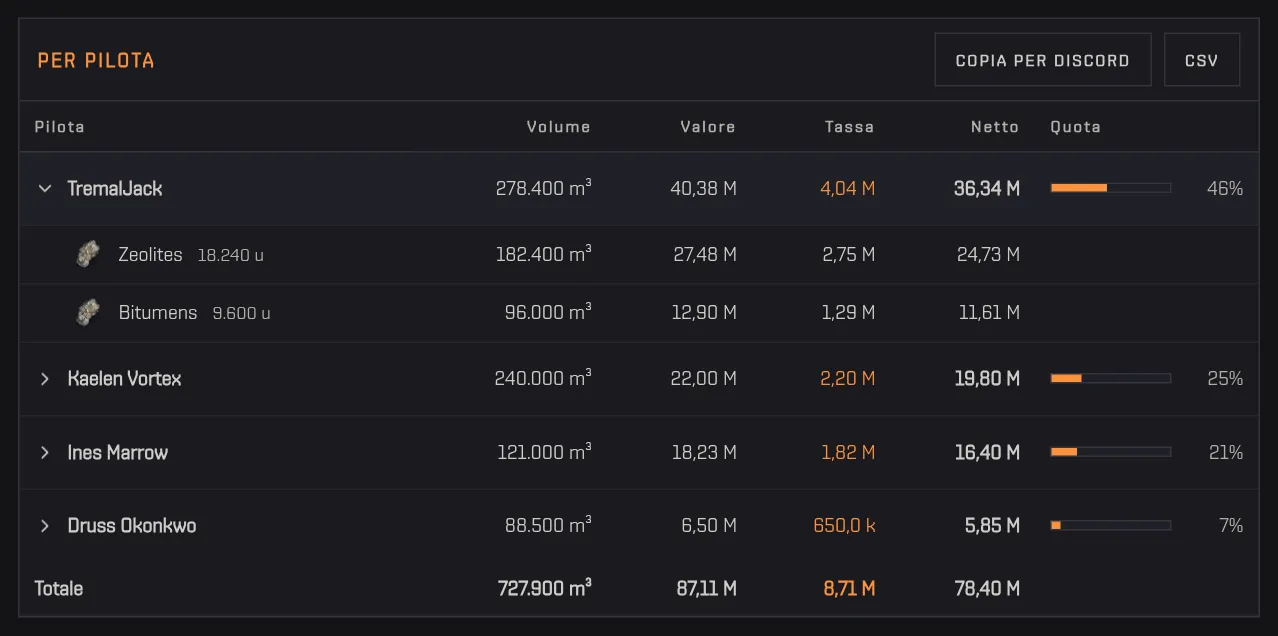
Task: Expand the Druss Okonkwo row
Action: [x=45, y=525]
